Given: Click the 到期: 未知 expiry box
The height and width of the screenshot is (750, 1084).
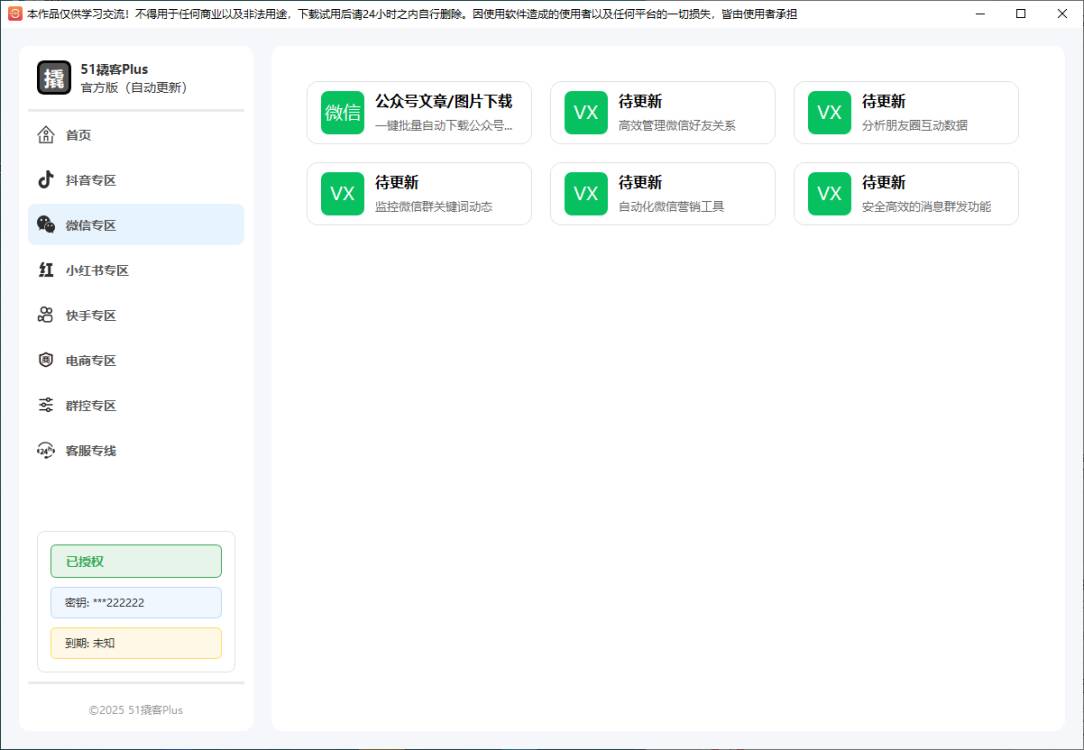Looking at the screenshot, I should coord(136,643).
